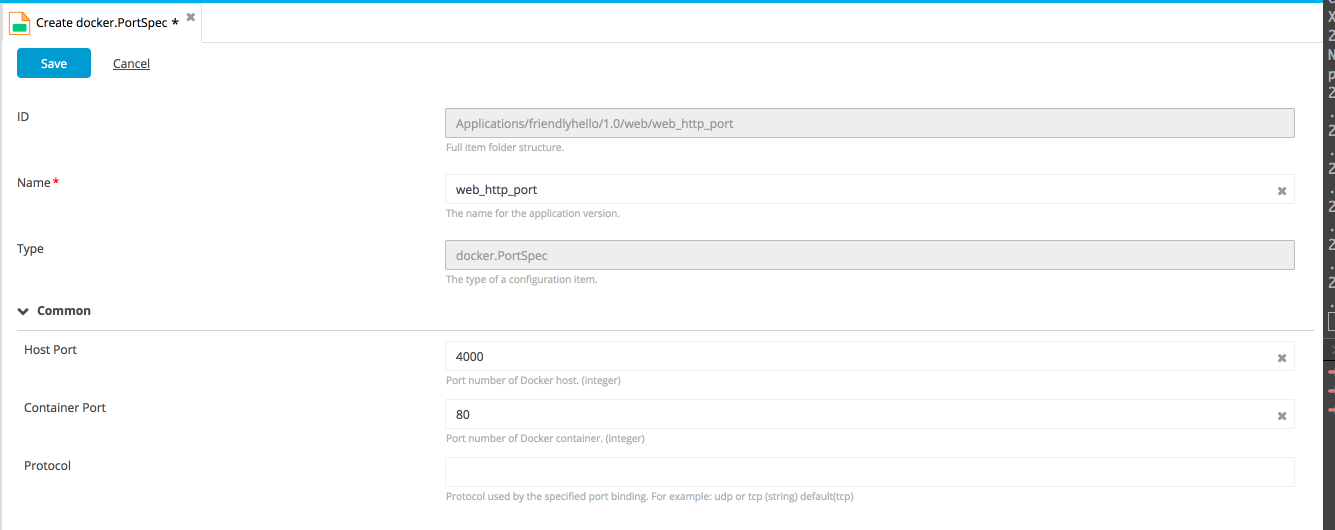Close the Create docker.PortSpec tab
The width and height of the screenshot is (1335, 530).
[x=191, y=18]
